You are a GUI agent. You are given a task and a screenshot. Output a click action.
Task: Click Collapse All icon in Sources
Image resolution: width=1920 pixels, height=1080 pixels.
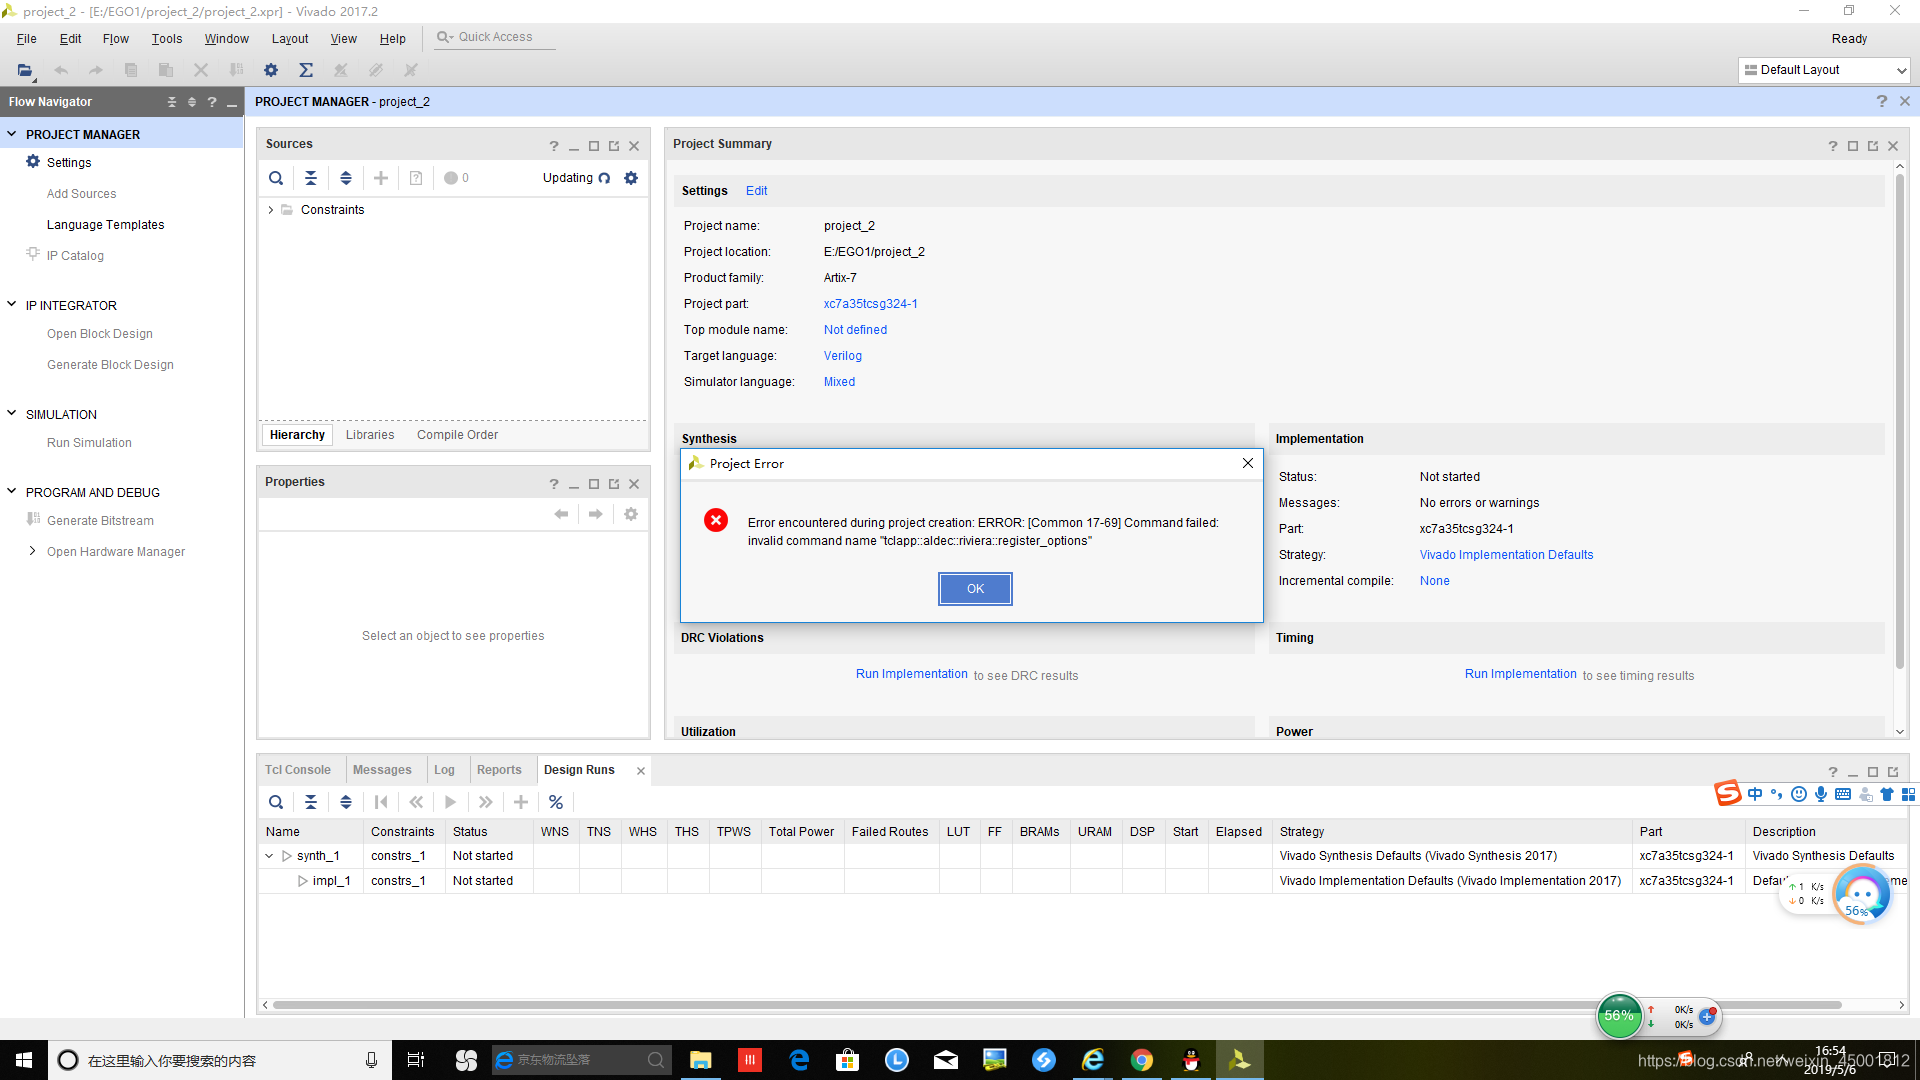[311, 178]
